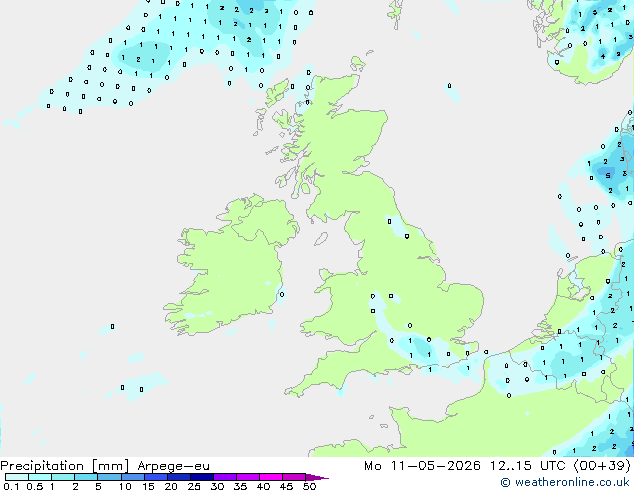Image resolution: width=634 pixels, height=490 pixels.
Task: Select the 2–5 mm legend swatch
Action: click(x=86, y=477)
